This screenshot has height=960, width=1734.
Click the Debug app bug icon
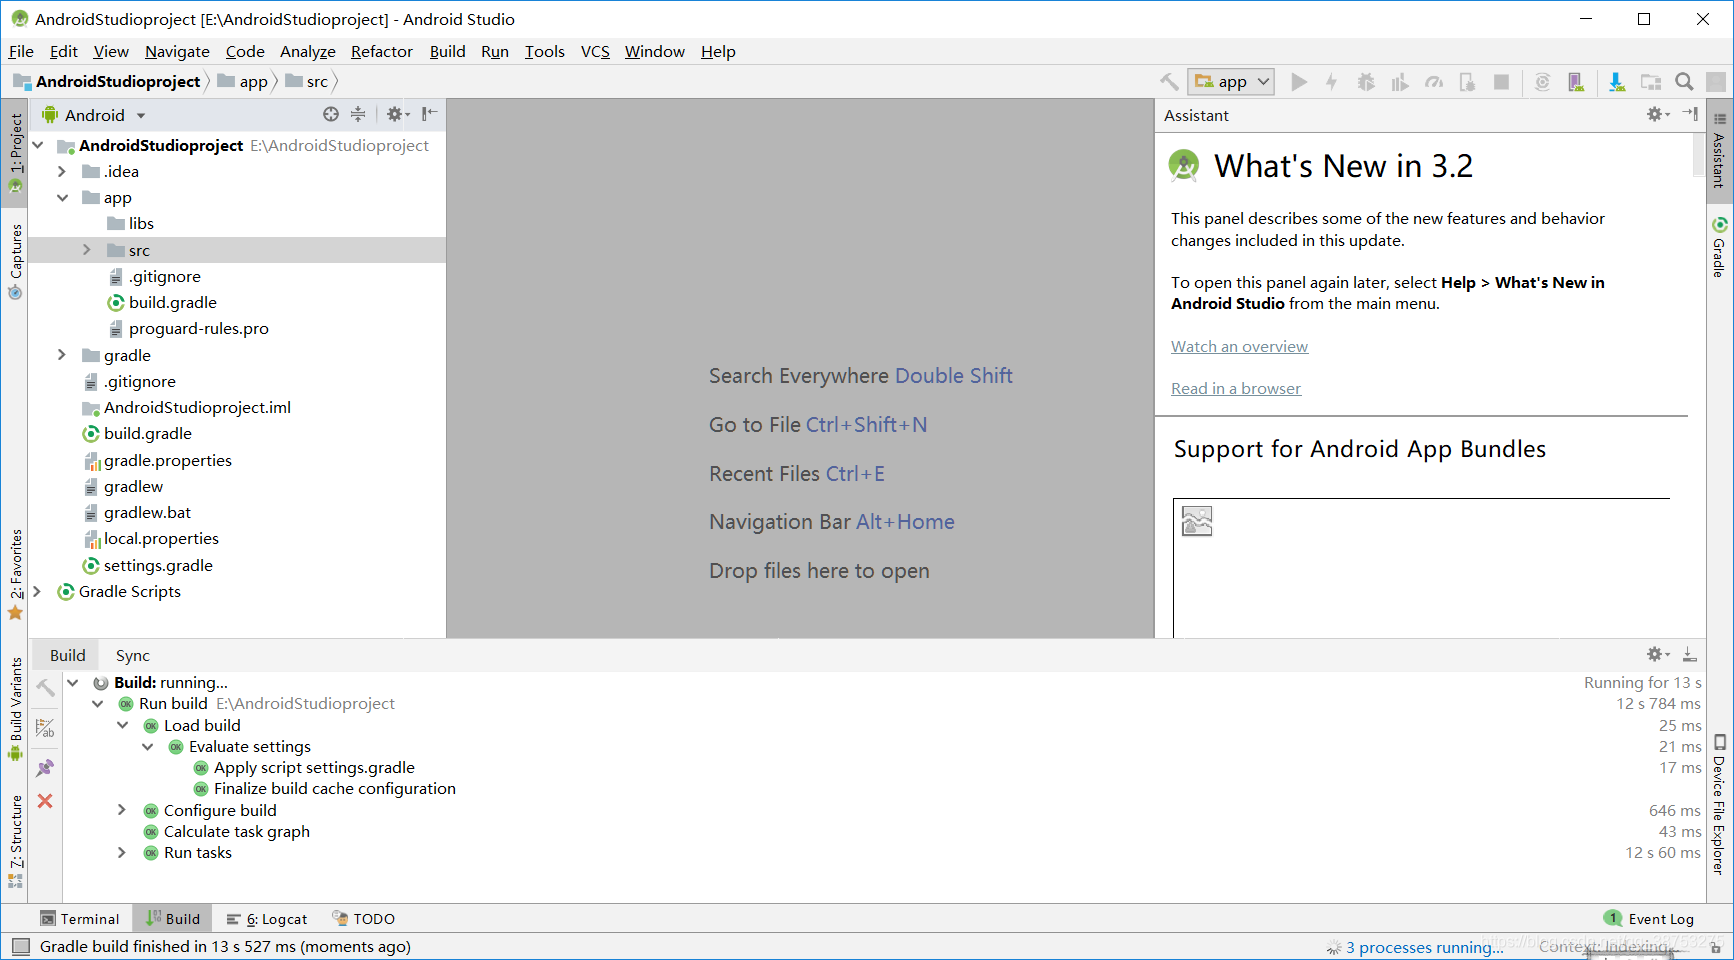[1366, 82]
